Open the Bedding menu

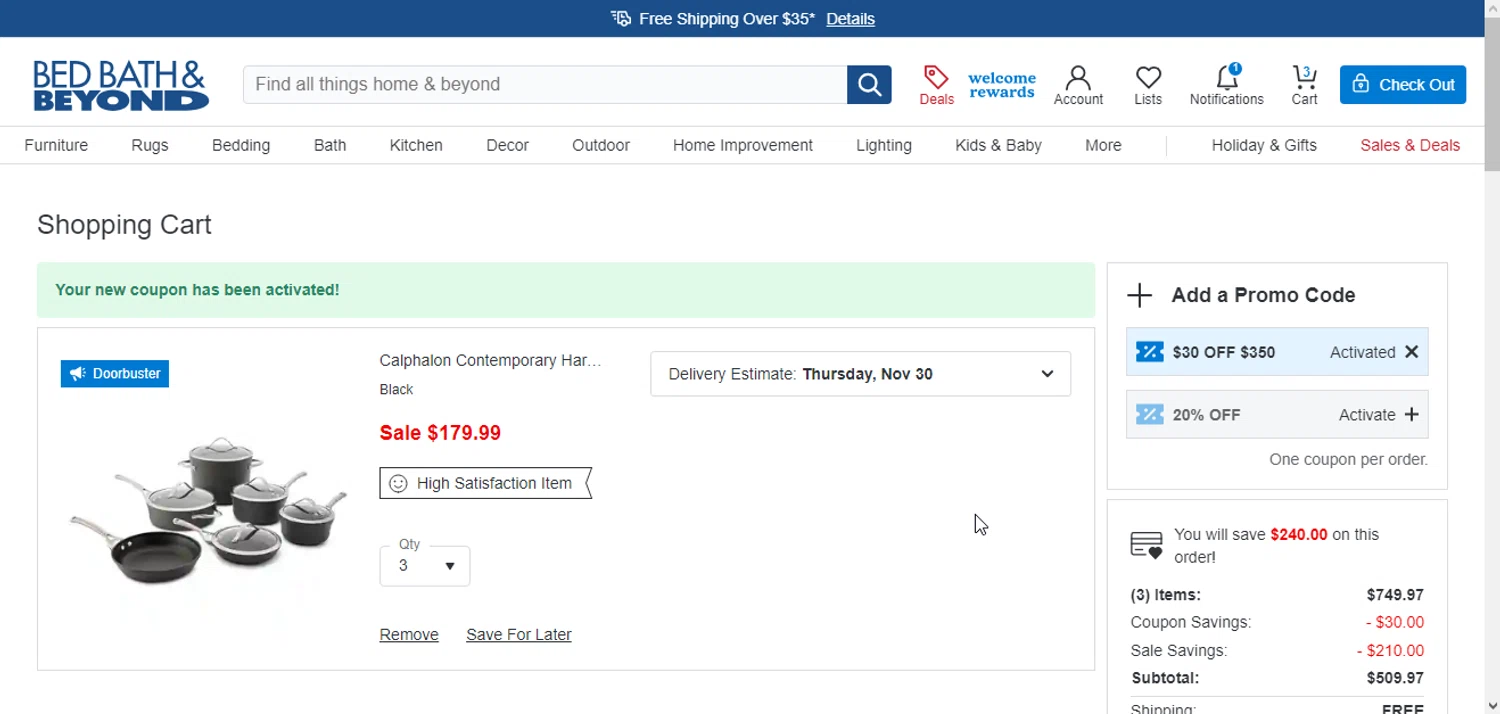point(241,145)
